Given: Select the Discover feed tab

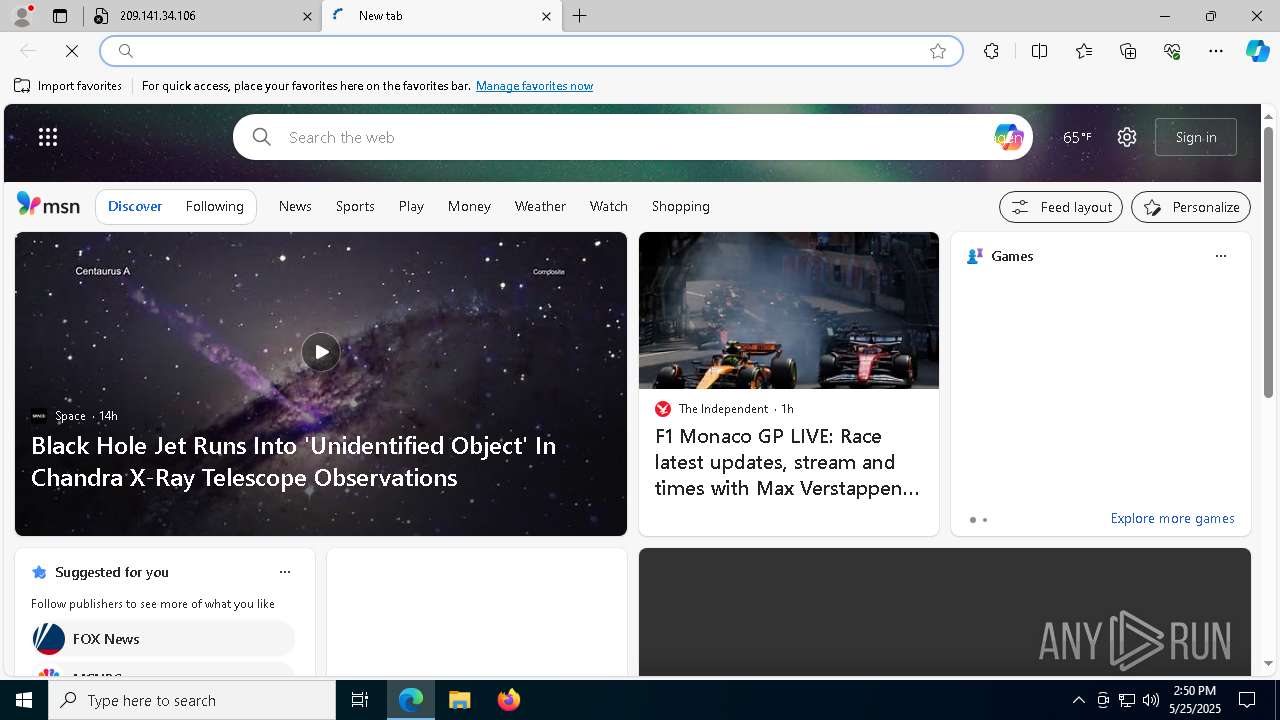Looking at the screenshot, I should (x=135, y=206).
